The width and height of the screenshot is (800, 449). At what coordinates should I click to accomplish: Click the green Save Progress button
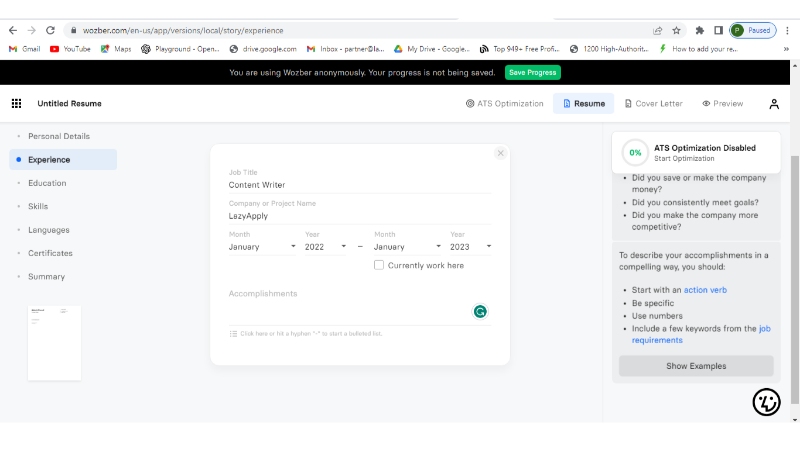coord(532,72)
